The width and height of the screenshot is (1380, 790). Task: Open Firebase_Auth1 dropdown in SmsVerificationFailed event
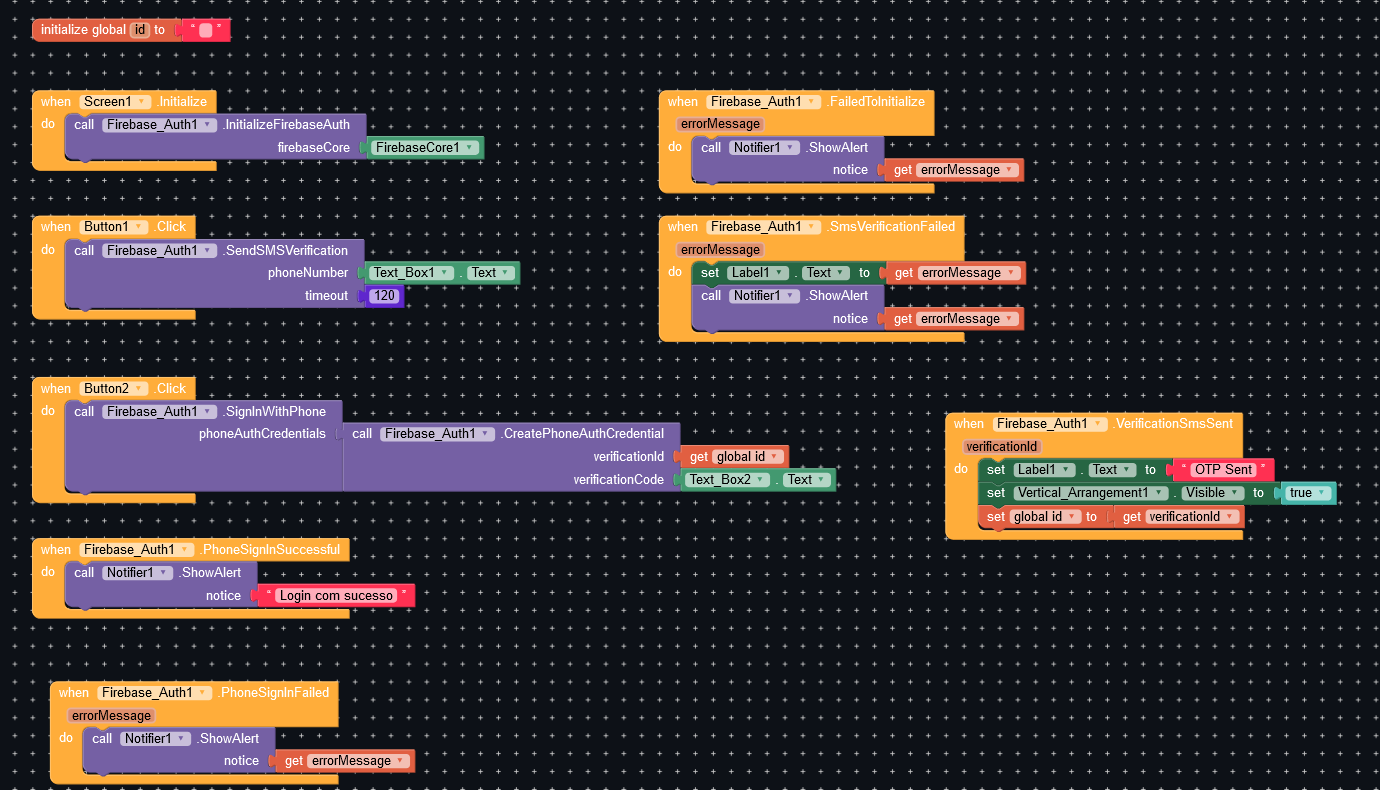[764, 227]
